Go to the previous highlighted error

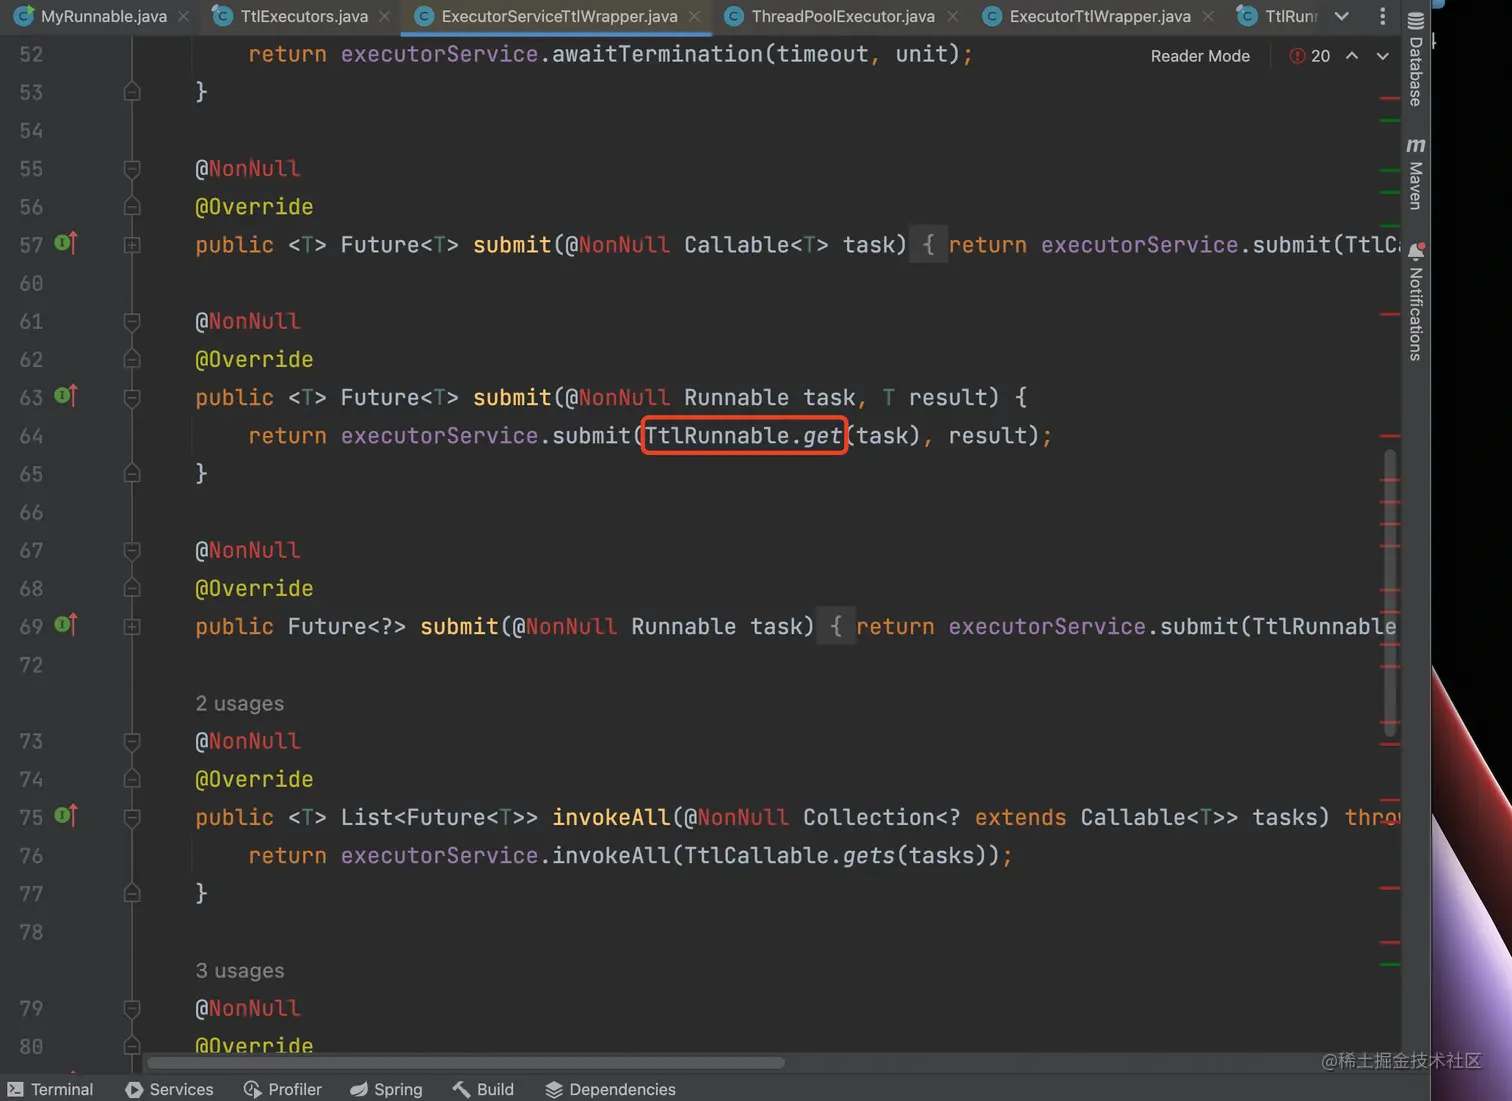(x=1352, y=56)
